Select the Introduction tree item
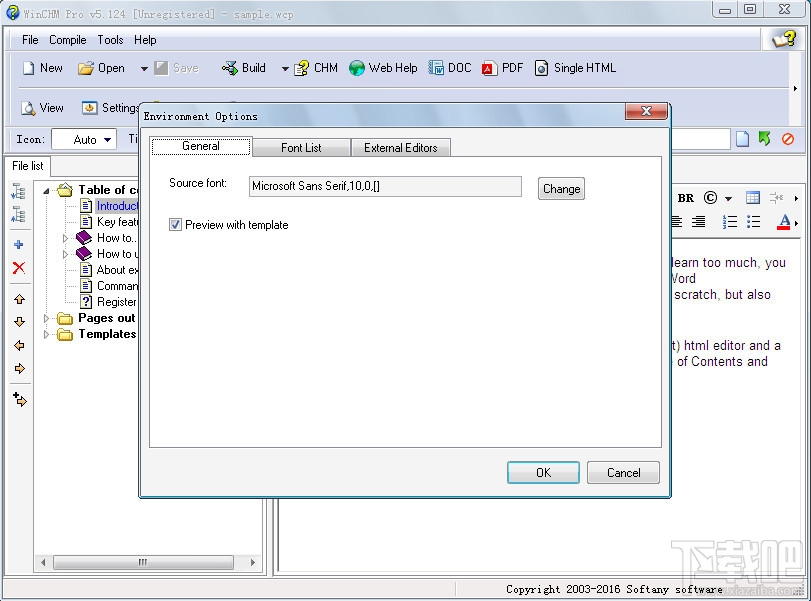811x601 pixels. pos(117,206)
